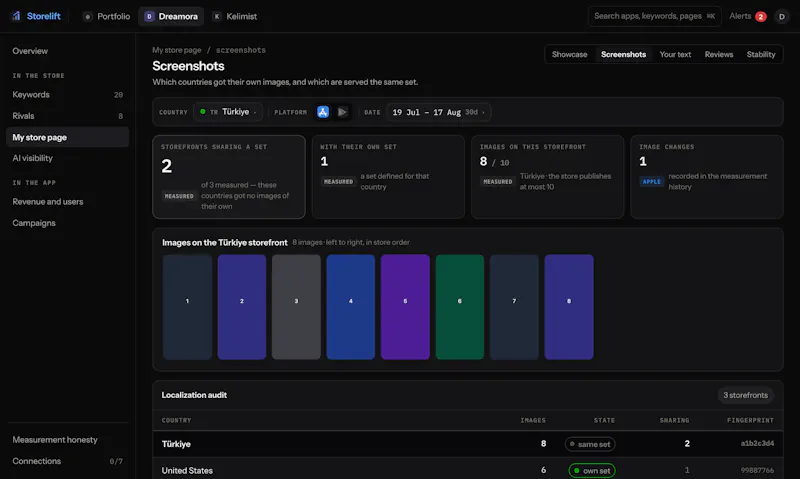This screenshot has height=479, width=800.
Task: Click fingerprint 99887766
Action: tap(757, 470)
